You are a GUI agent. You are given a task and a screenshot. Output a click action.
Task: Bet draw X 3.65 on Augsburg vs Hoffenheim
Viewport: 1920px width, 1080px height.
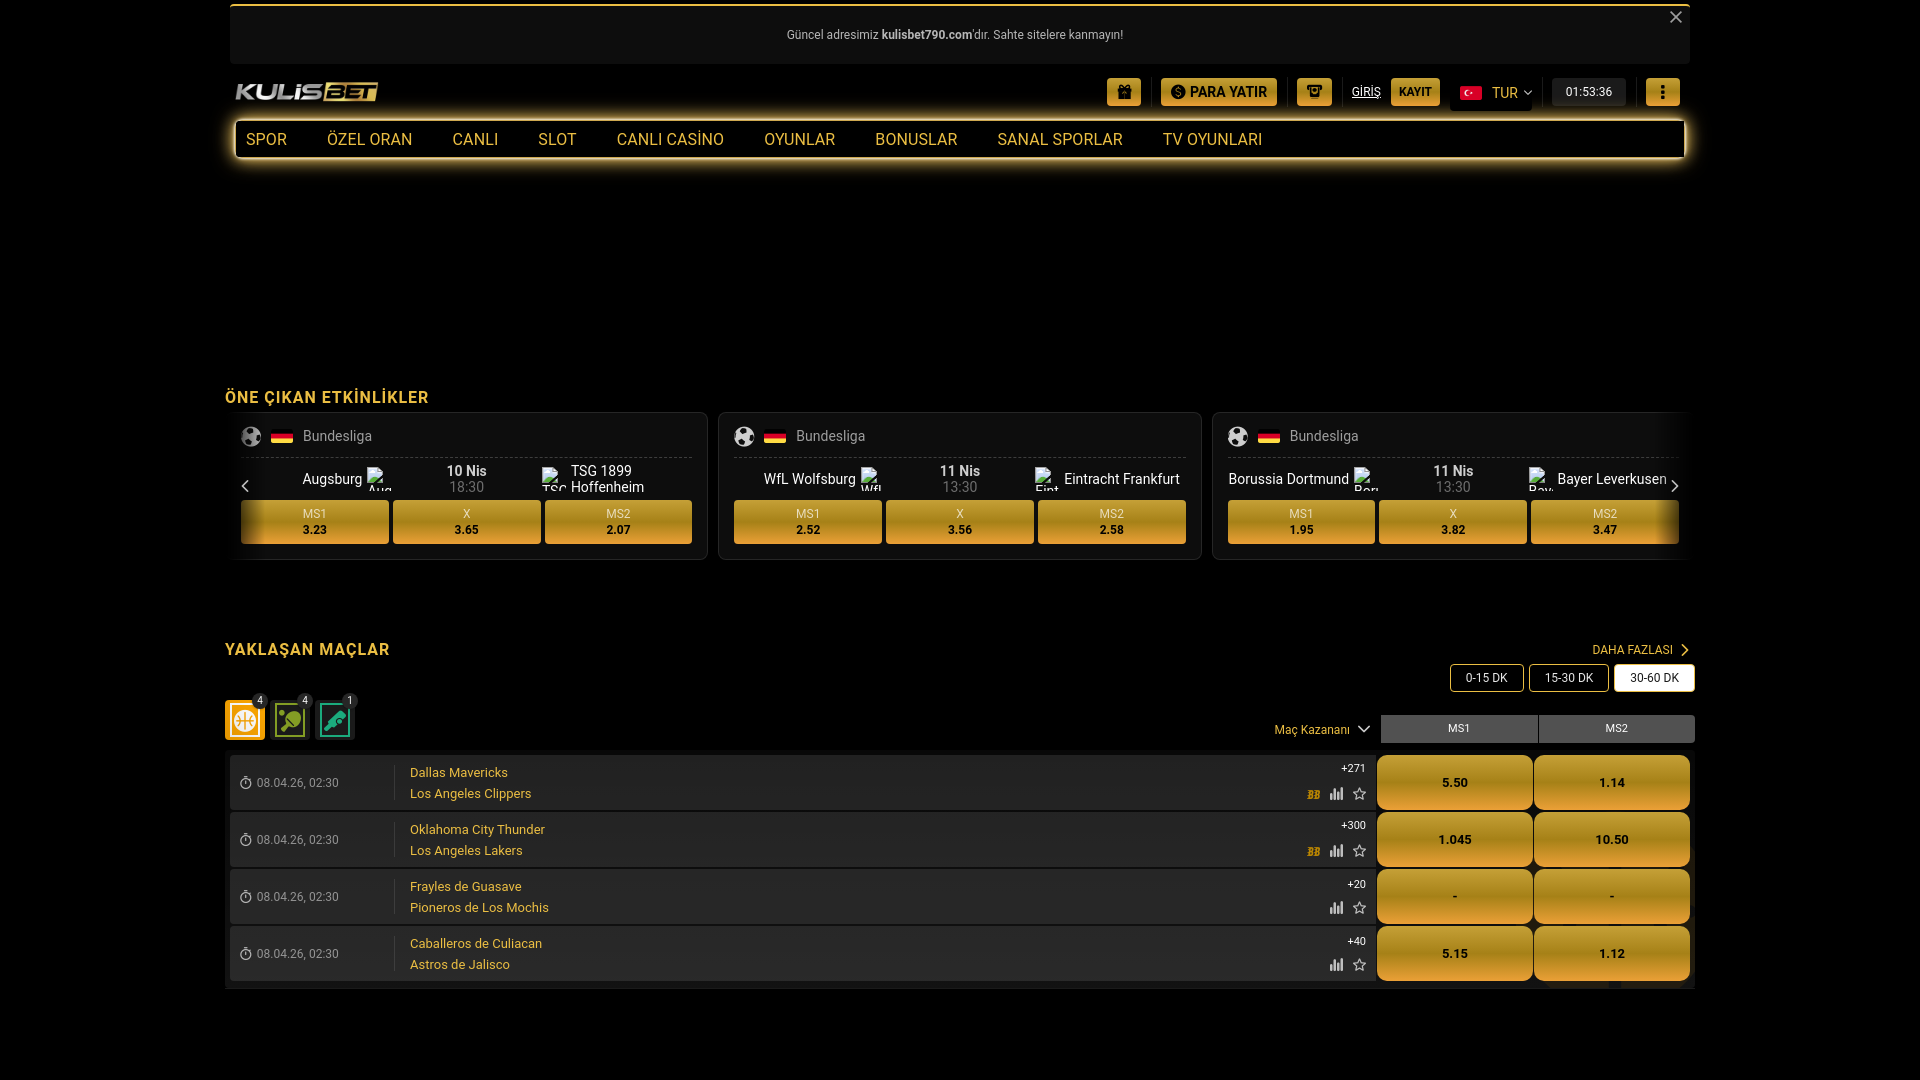click(467, 522)
